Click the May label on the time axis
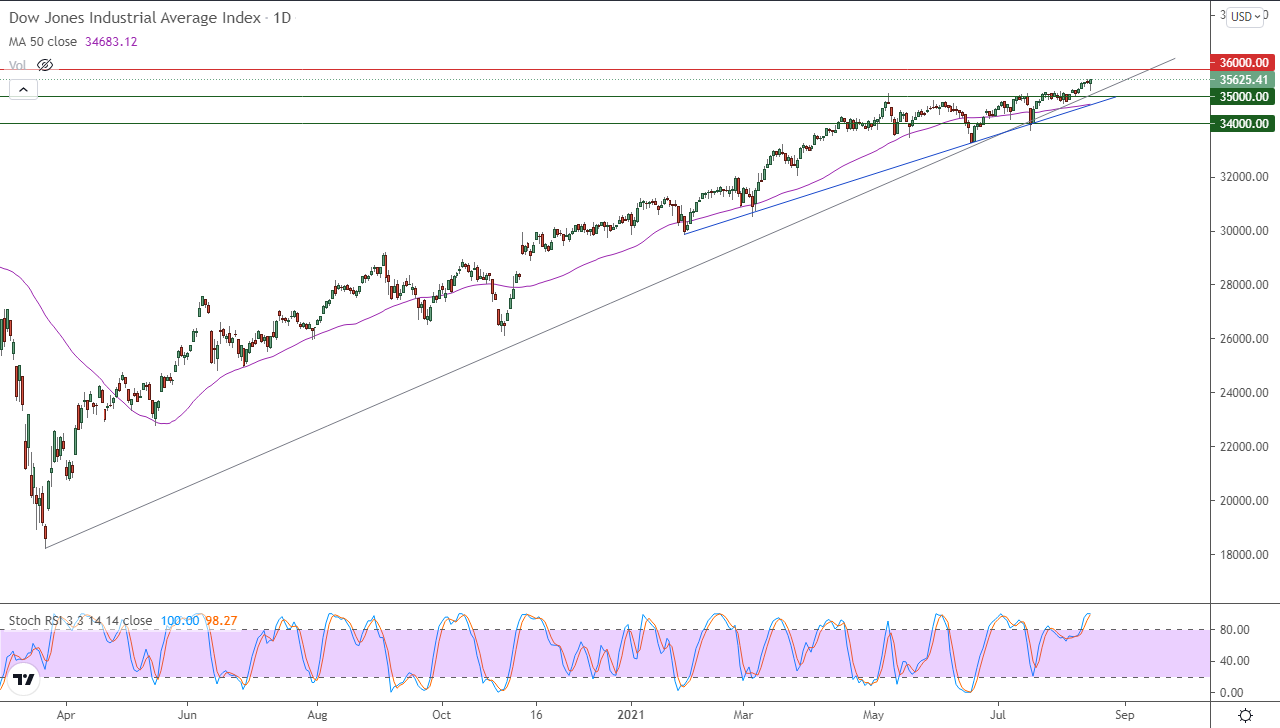Screen dimensions: 1280x728 tap(874, 716)
